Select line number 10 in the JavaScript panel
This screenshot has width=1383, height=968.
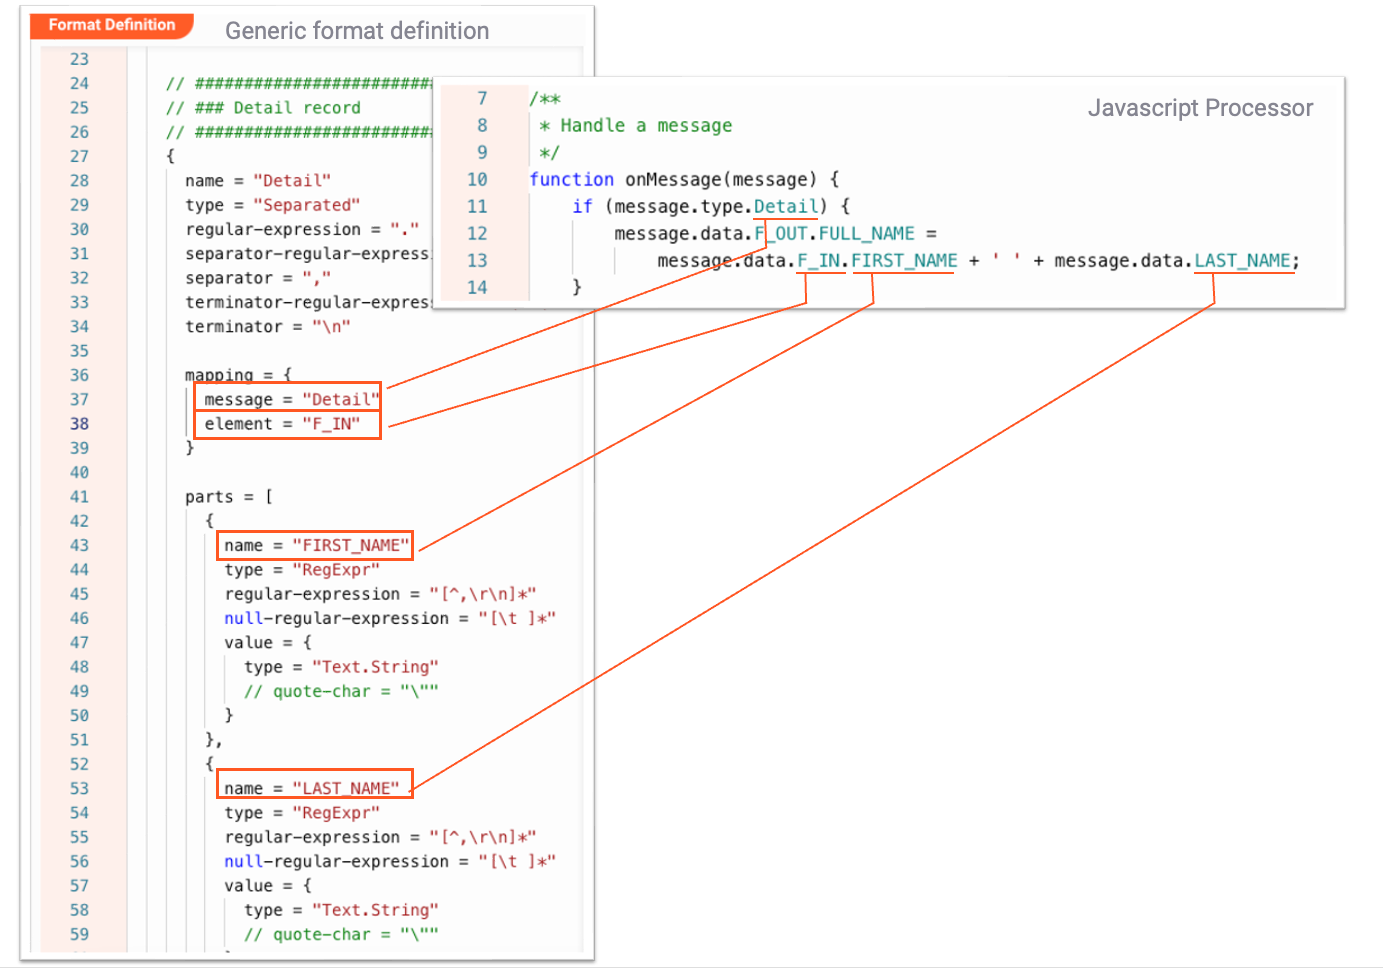(x=478, y=179)
